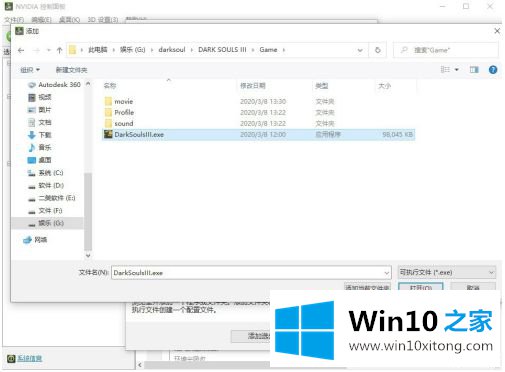Viewport: 505px width, 372px height.
Task: Open Edit menu in NVIDIA Control Panel
Action: [x=41, y=20]
